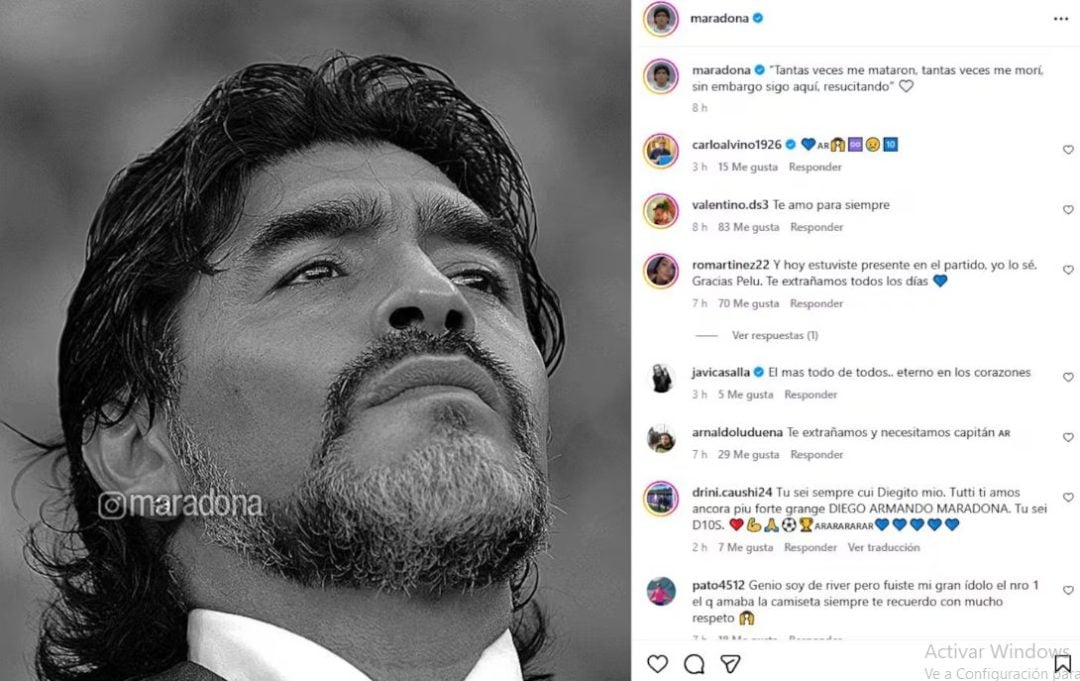Click maradona profile avatar in header
Image resolution: width=1080 pixels, height=681 pixels.
[661, 19]
